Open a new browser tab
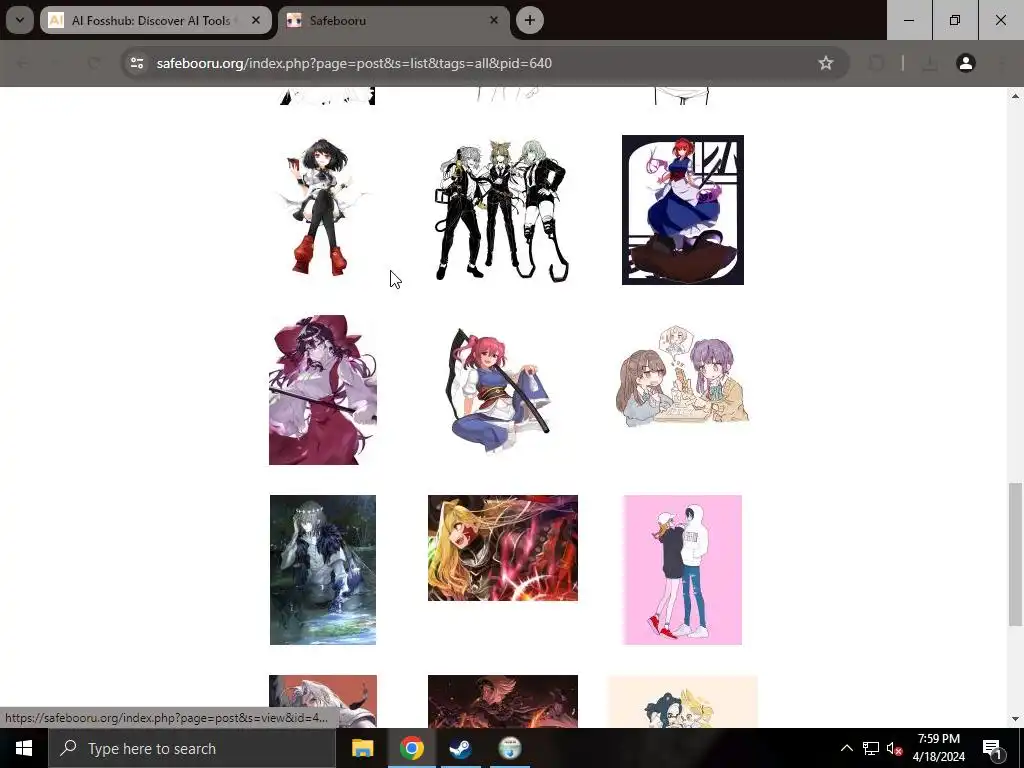1024x768 pixels. pyautogui.click(x=530, y=20)
